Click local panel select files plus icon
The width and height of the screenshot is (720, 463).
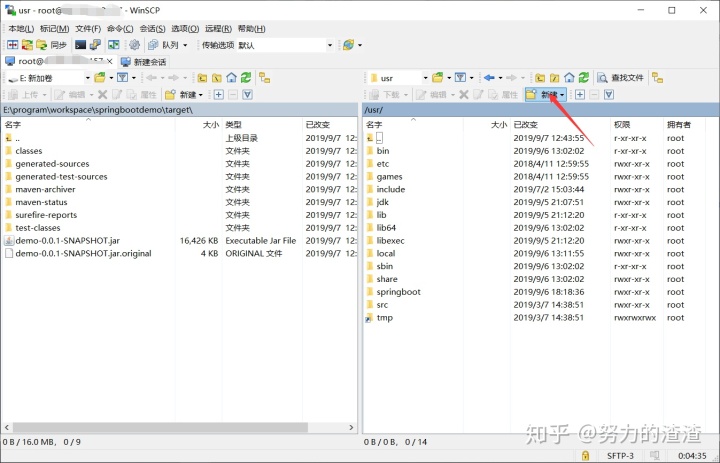click(219, 95)
